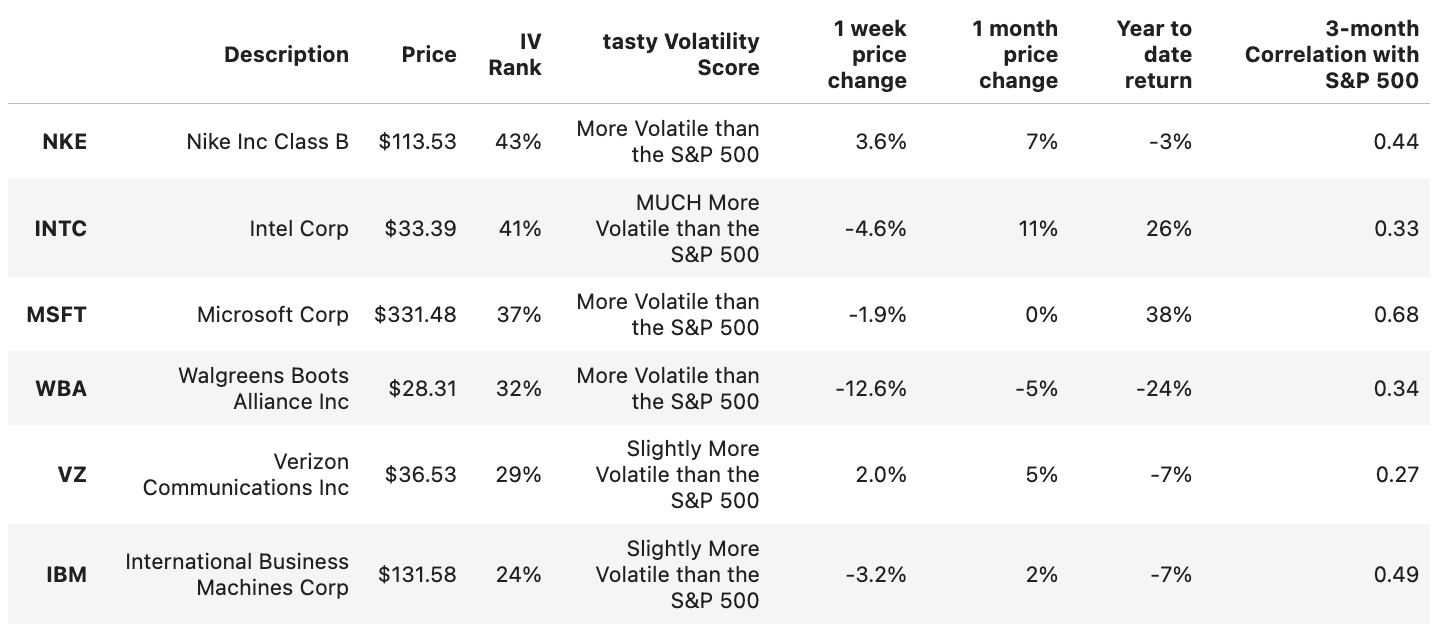Select the IBM ticker symbol
Image resolution: width=1440 pixels, height=634 pixels.
(x=66, y=574)
